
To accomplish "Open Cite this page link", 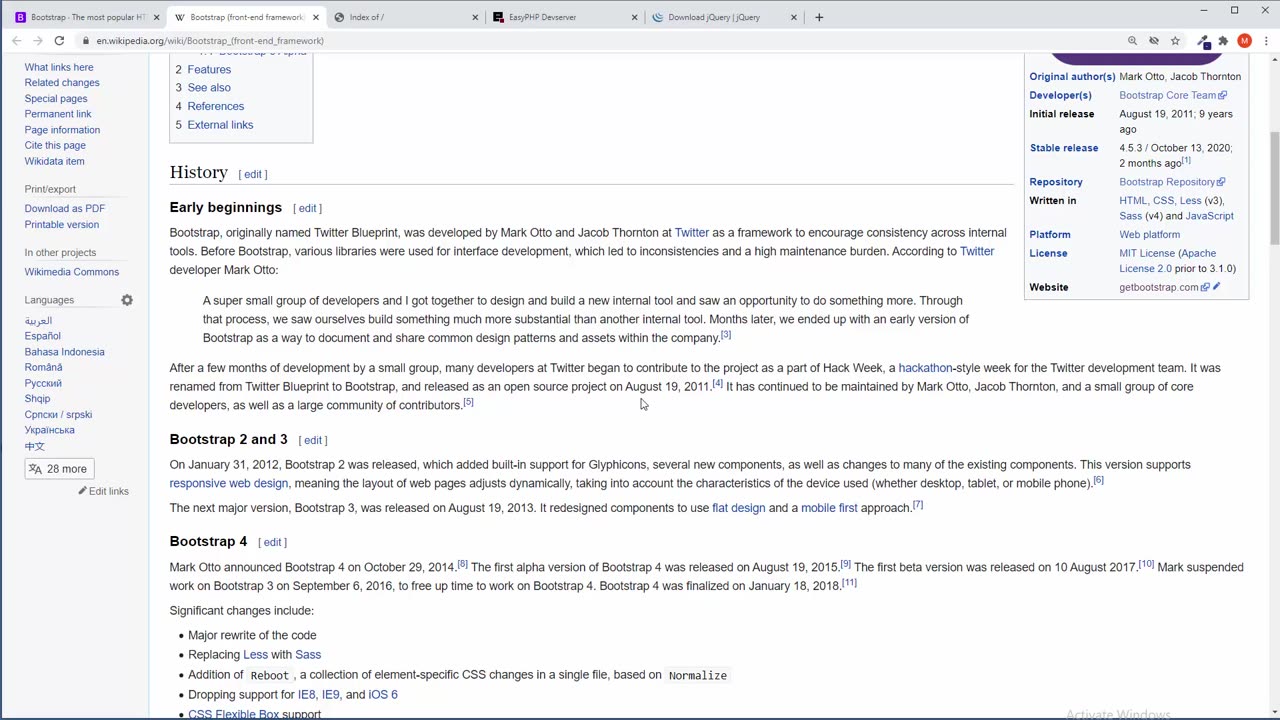I will click(x=55, y=145).
